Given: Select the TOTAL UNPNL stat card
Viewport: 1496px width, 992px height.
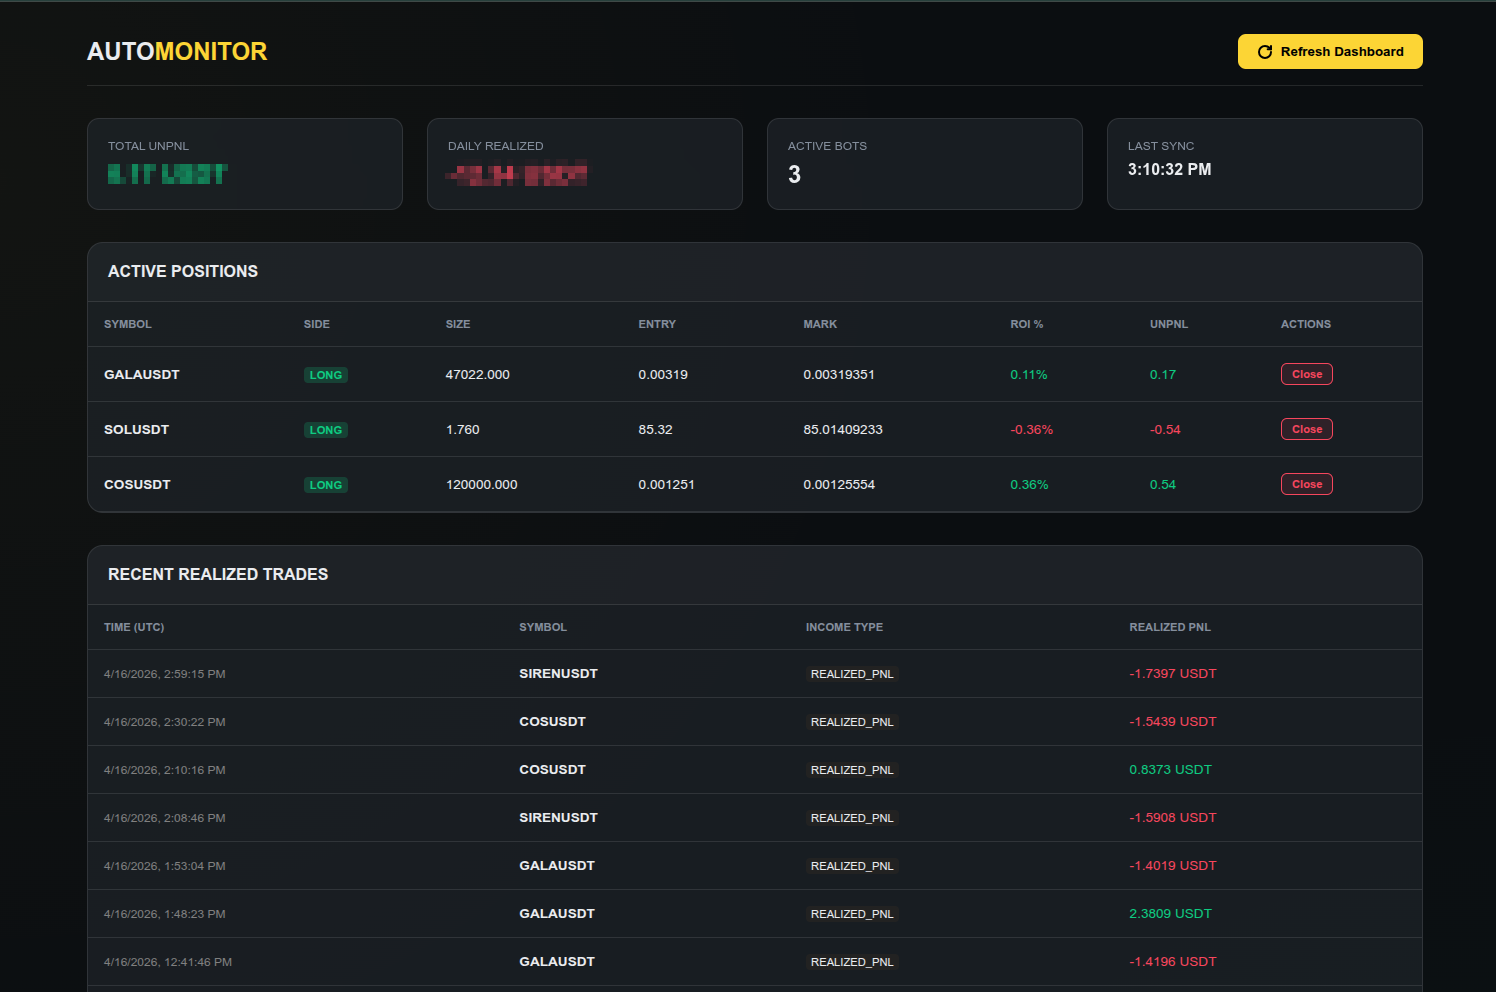Looking at the screenshot, I should click(x=244, y=163).
